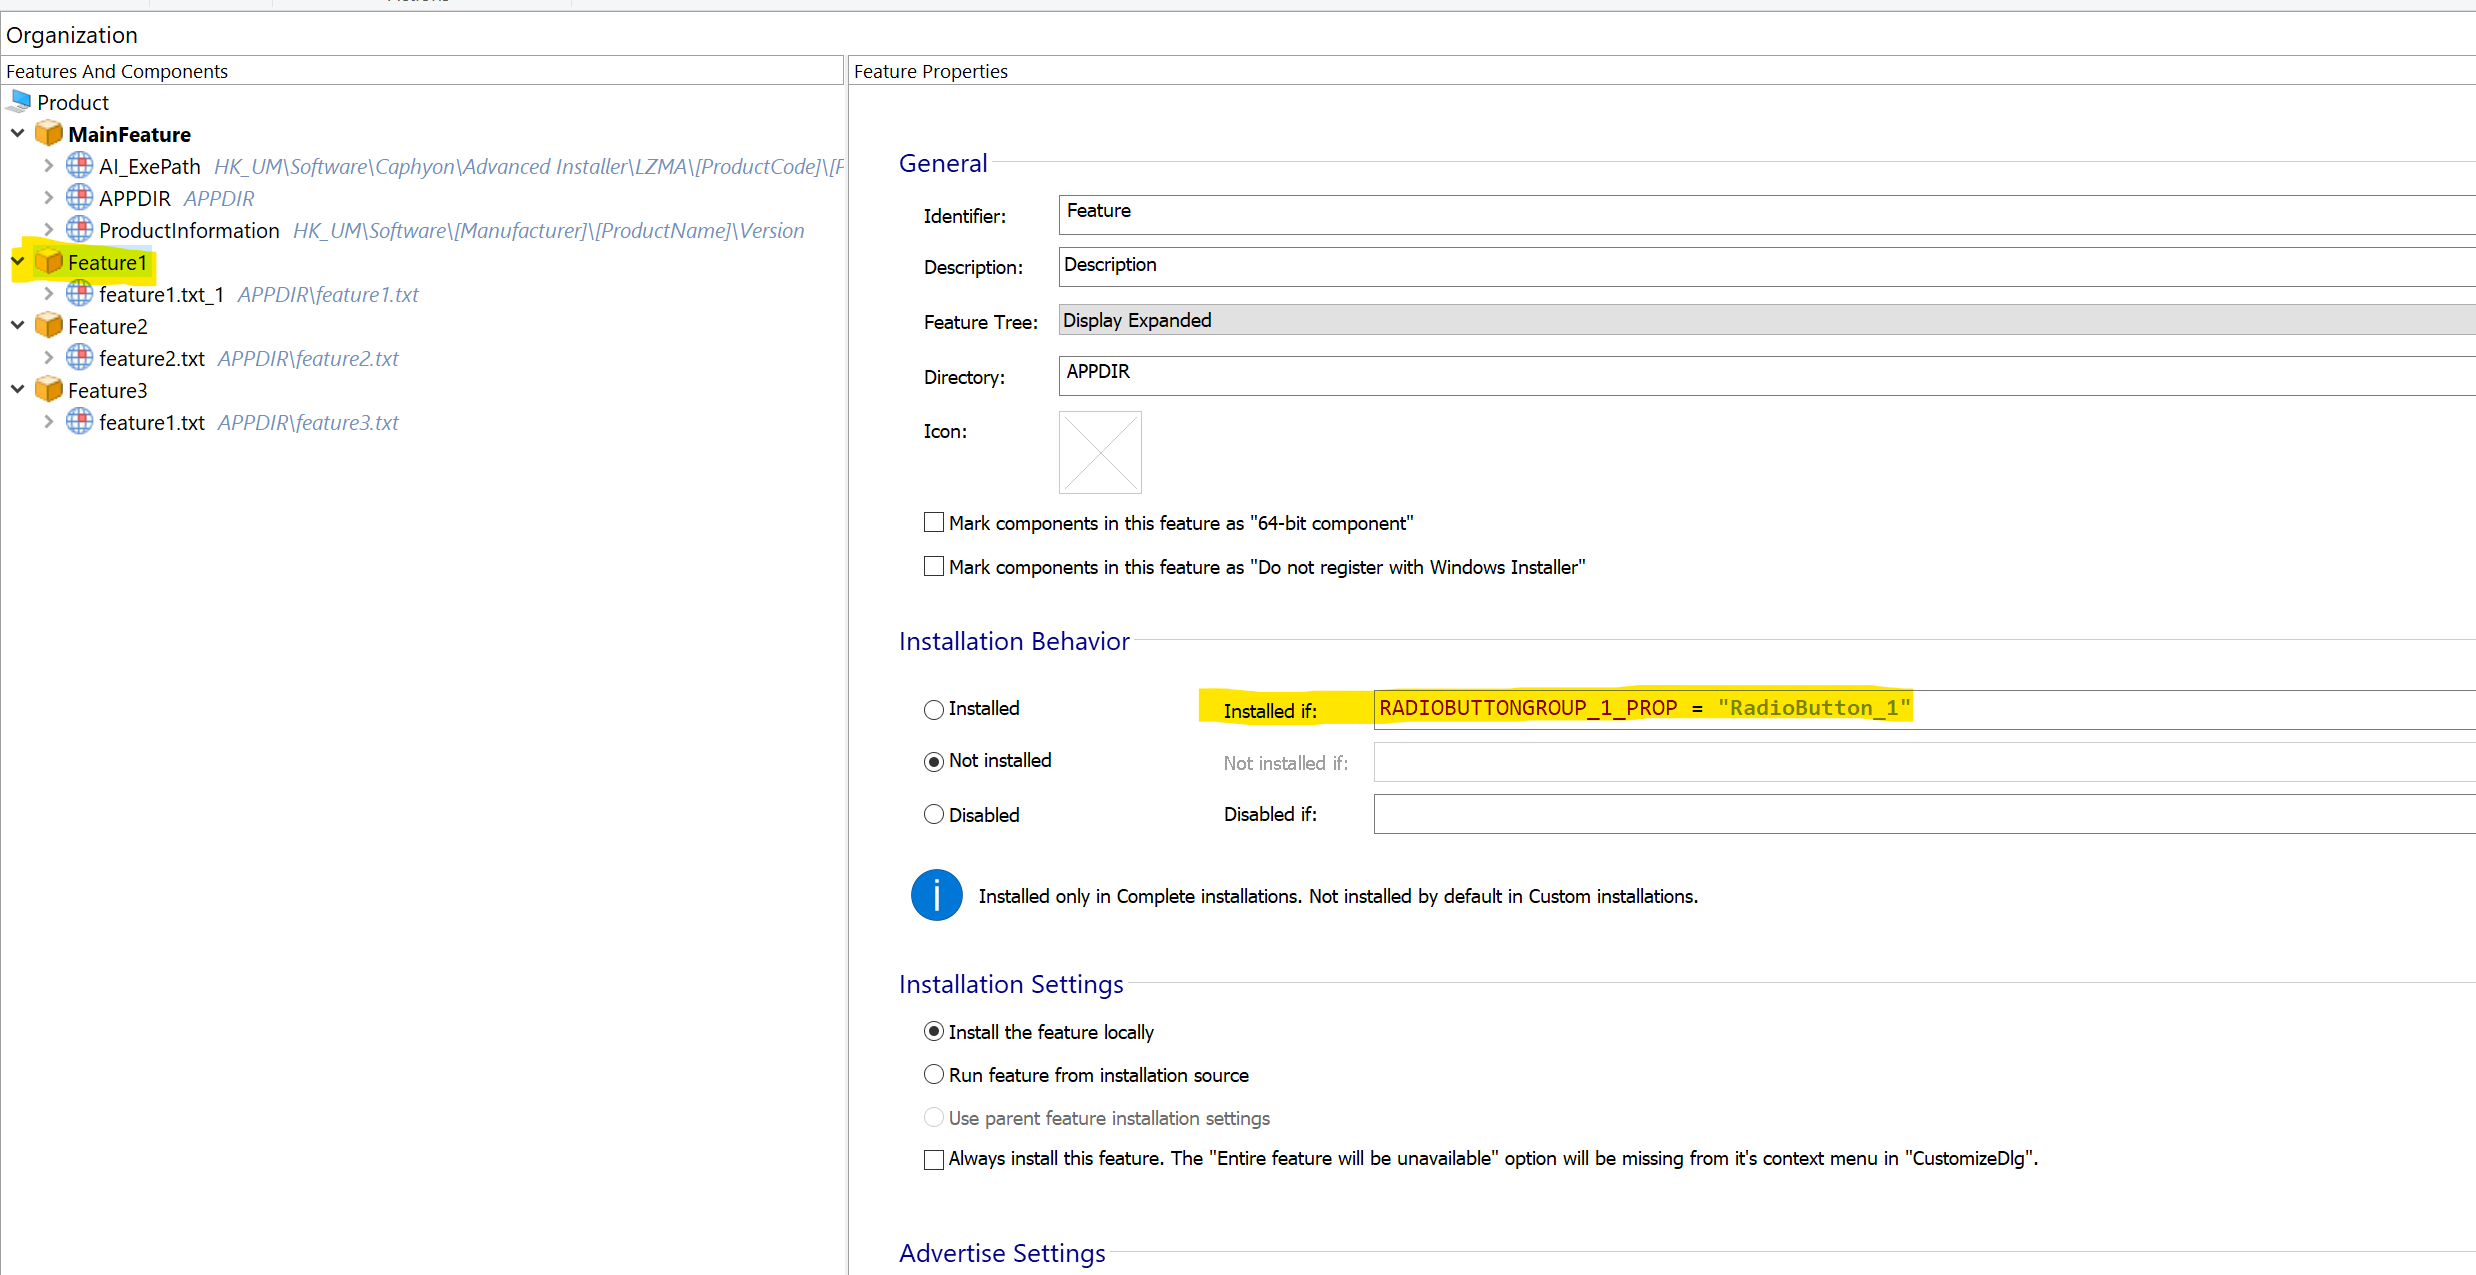Viewport: 2476px width, 1275px height.
Task: Collapse the MainFeature tree node
Action: 18,133
